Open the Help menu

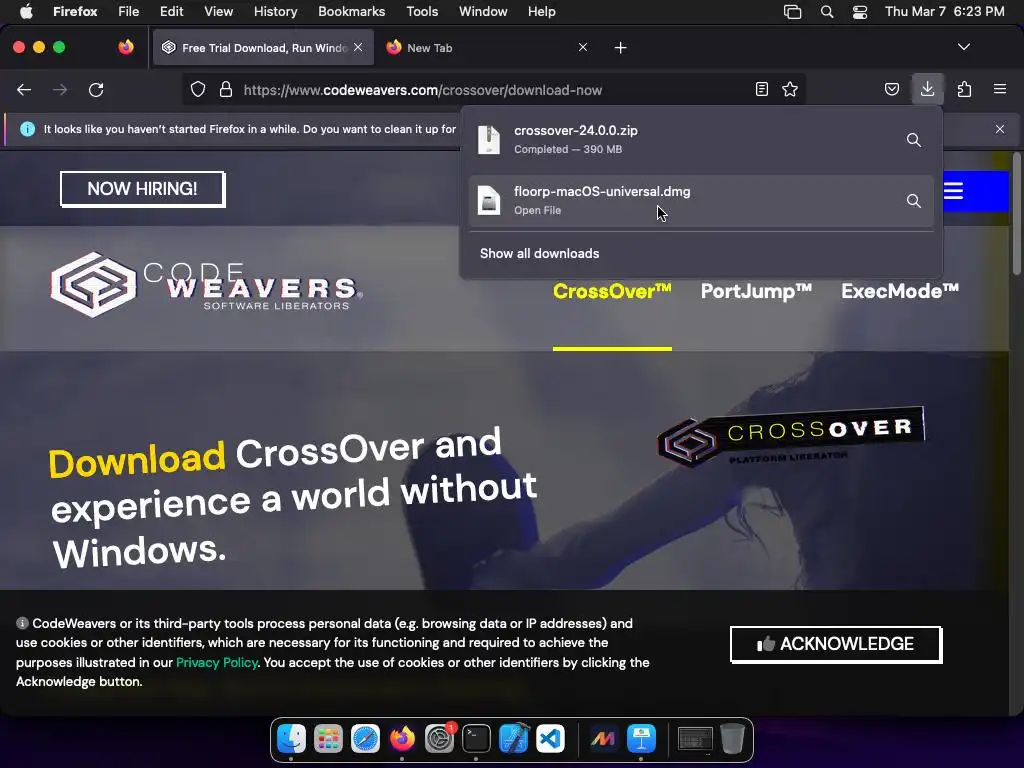[541, 11]
